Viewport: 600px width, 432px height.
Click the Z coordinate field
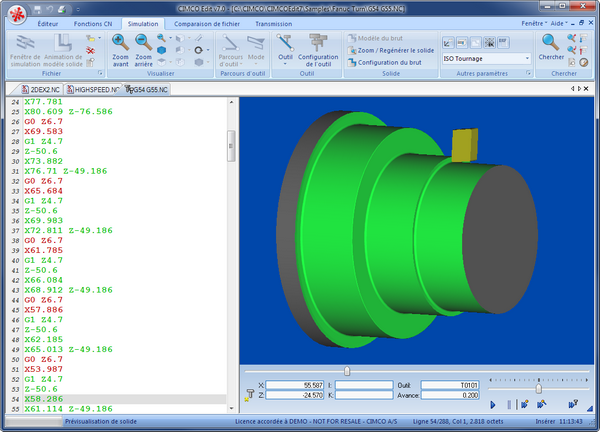295,395
